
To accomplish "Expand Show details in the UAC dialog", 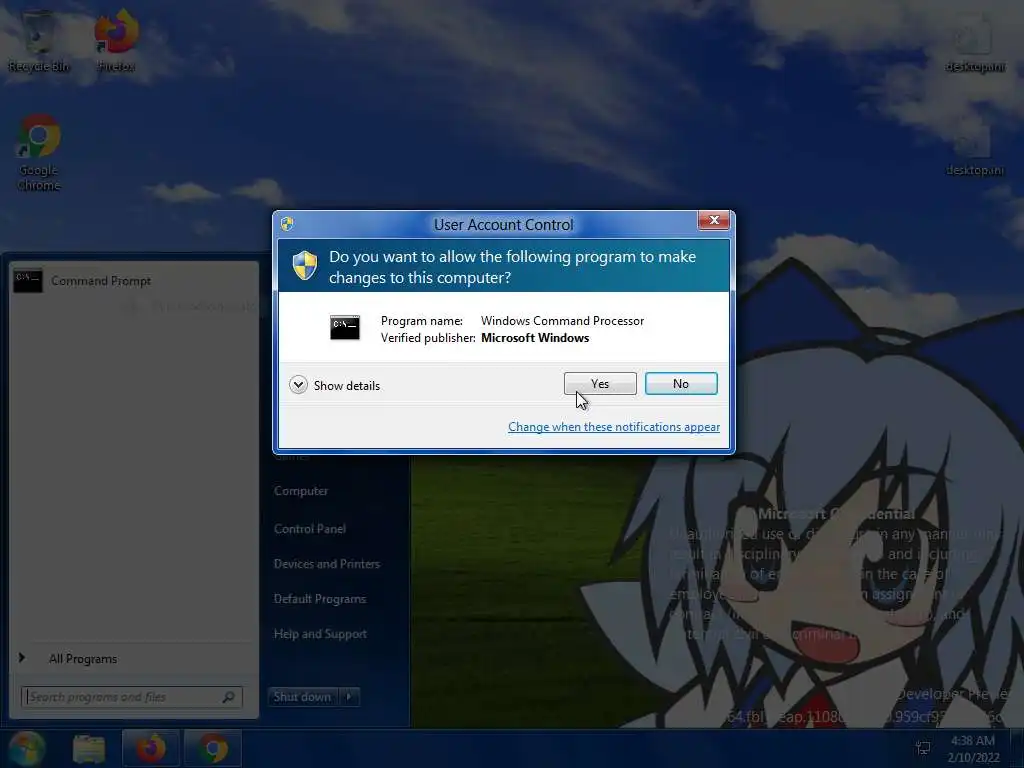I will pos(335,385).
